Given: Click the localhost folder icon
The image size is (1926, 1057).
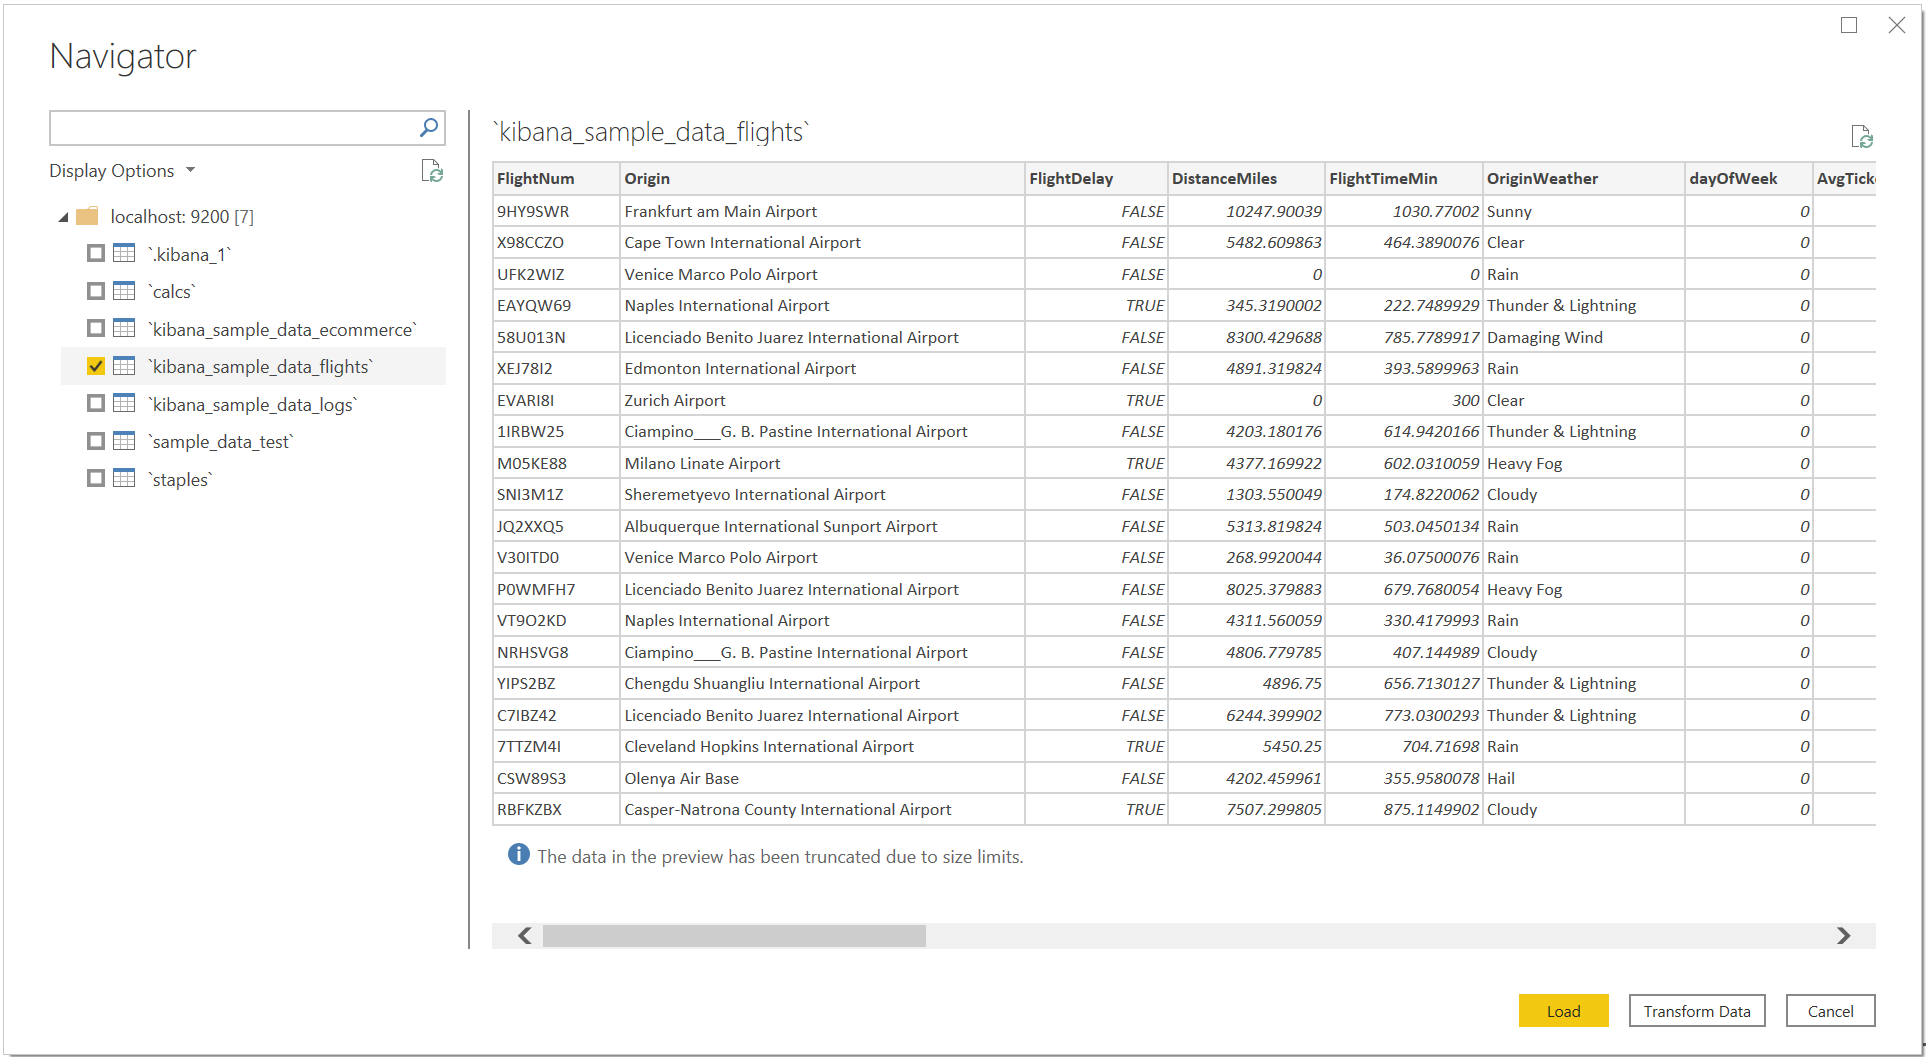Looking at the screenshot, I should (x=88, y=216).
